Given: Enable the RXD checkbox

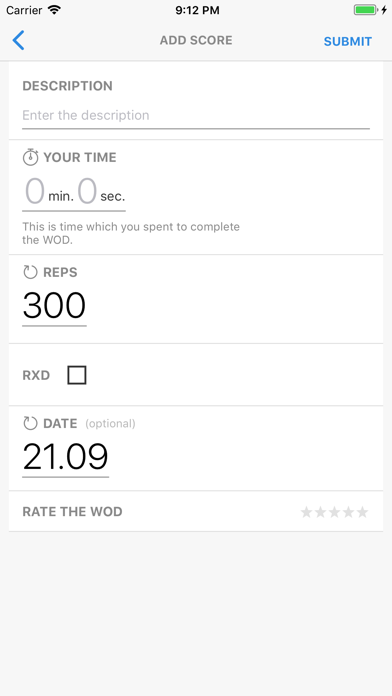Looking at the screenshot, I should (77, 375).
